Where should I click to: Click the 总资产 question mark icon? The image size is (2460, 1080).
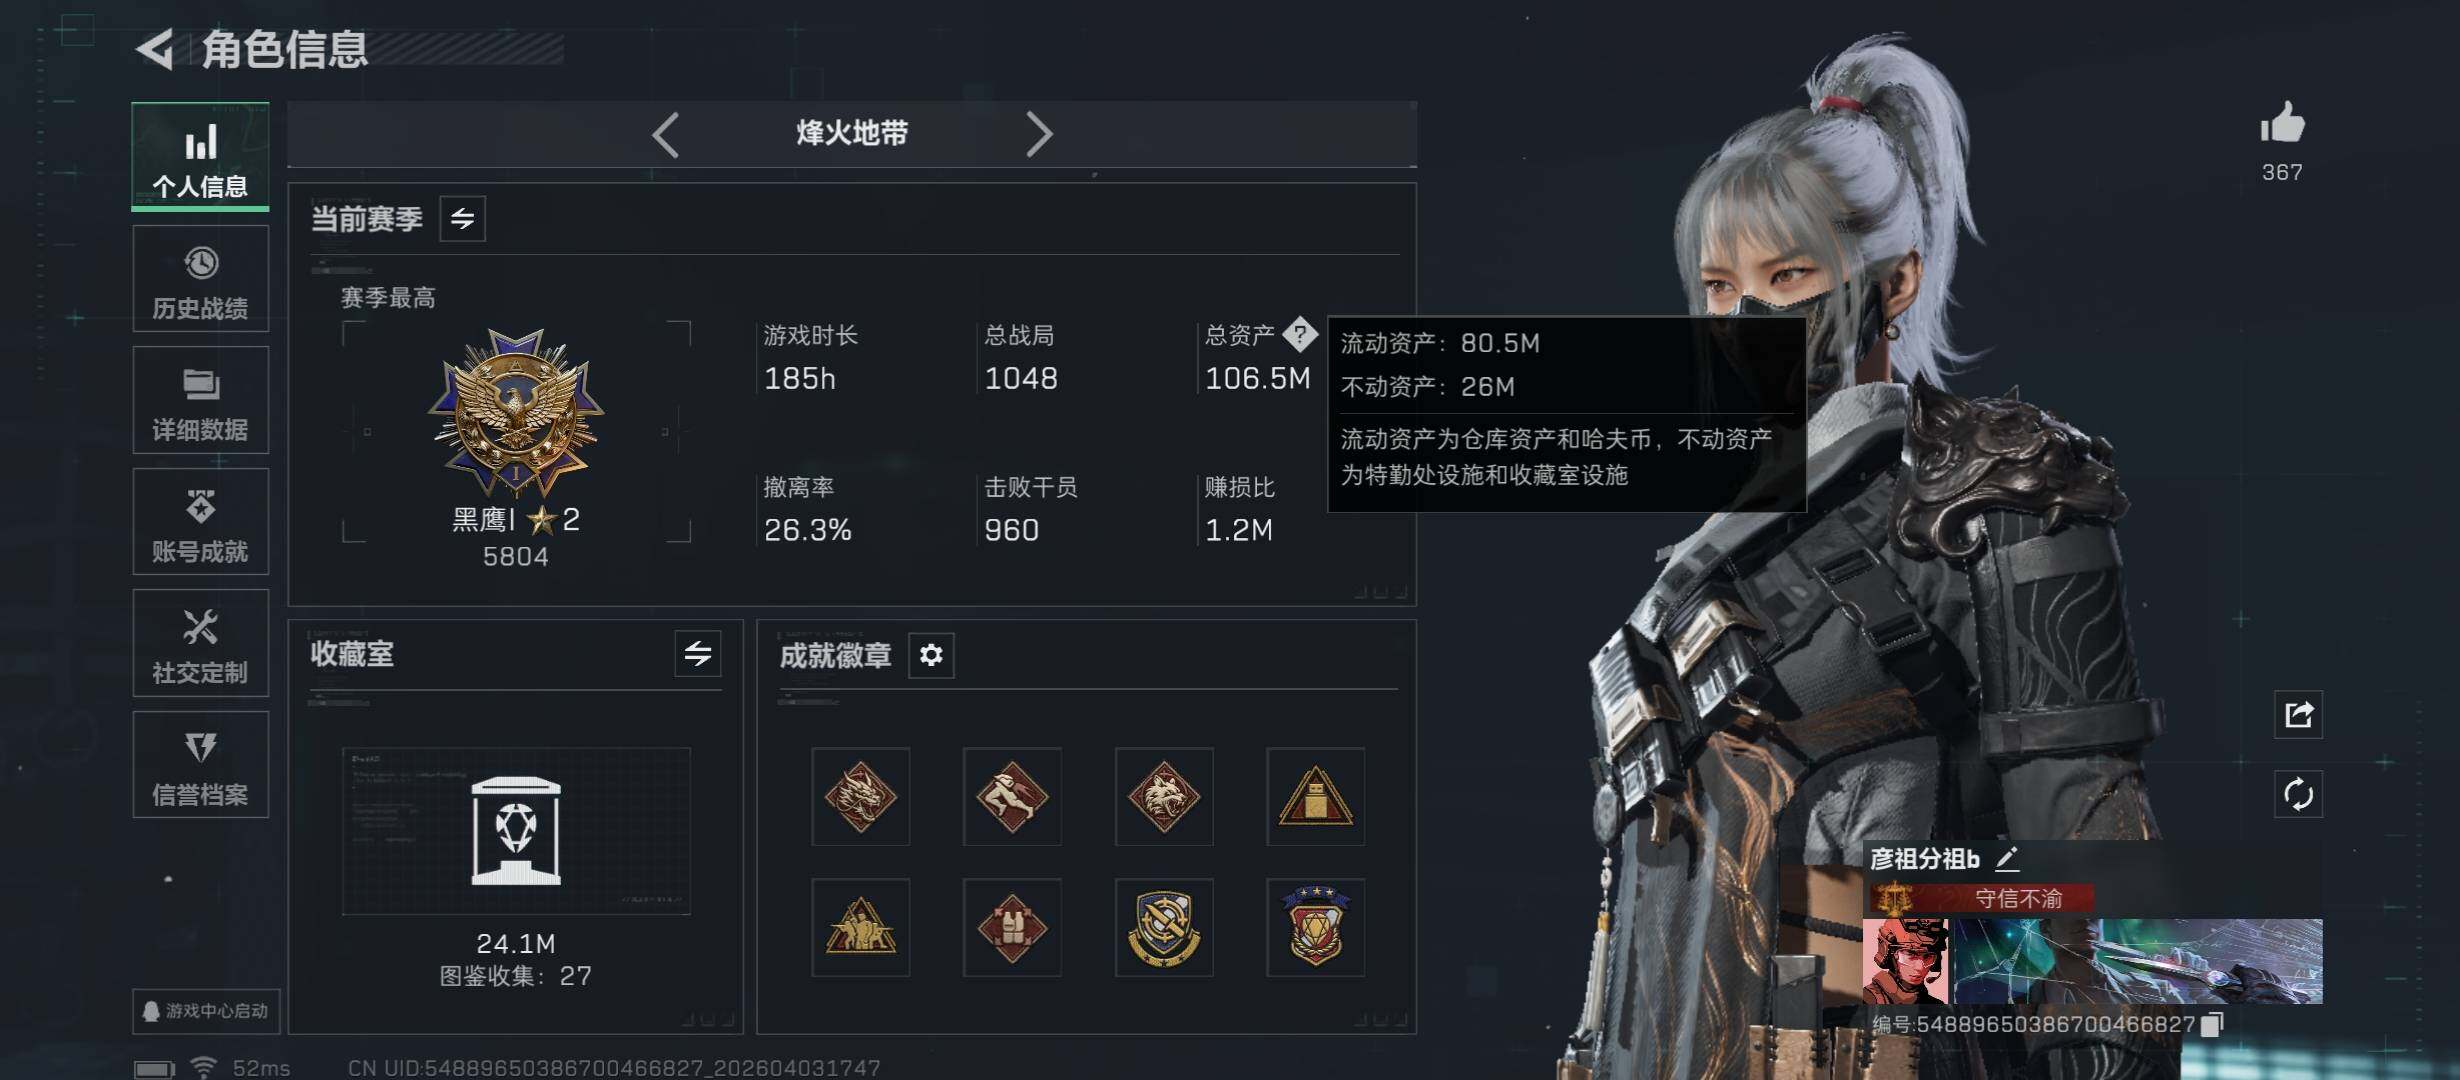(1300, 334)
